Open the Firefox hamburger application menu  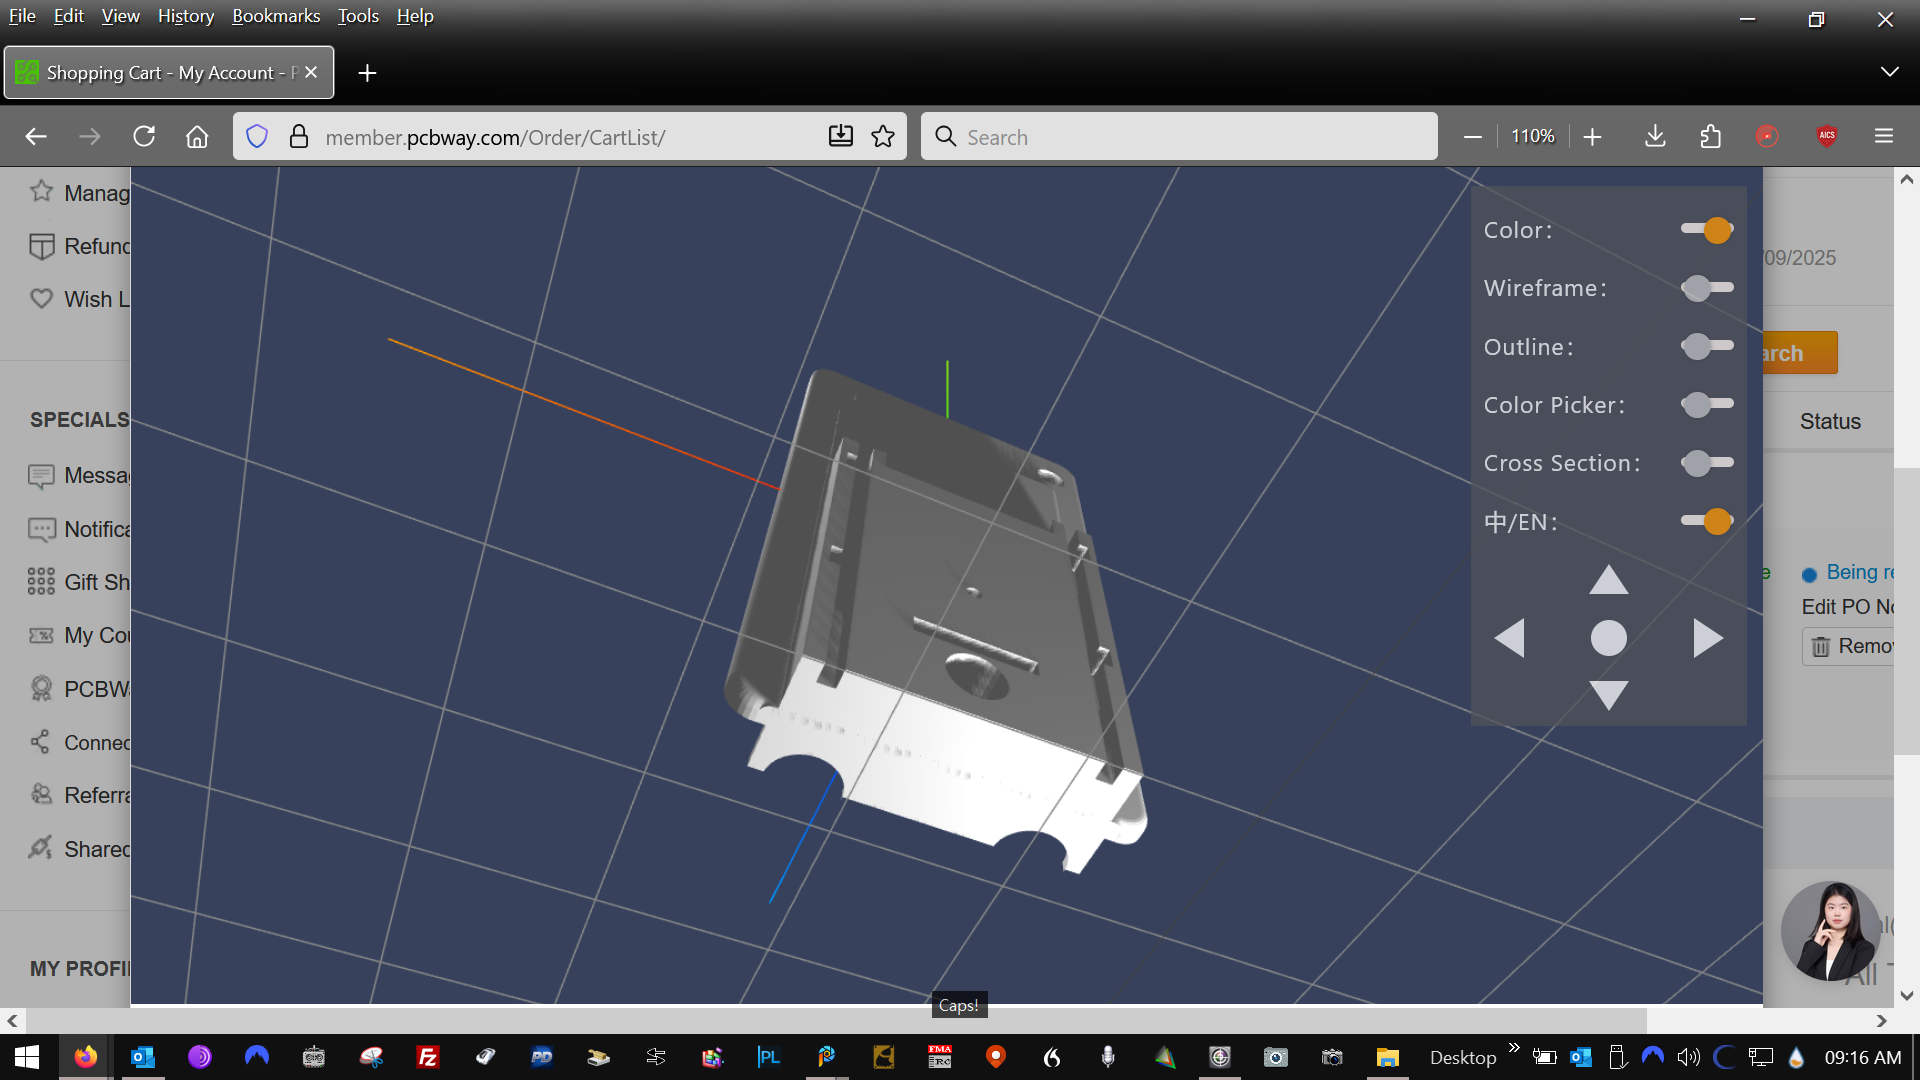coord(1883,137)
